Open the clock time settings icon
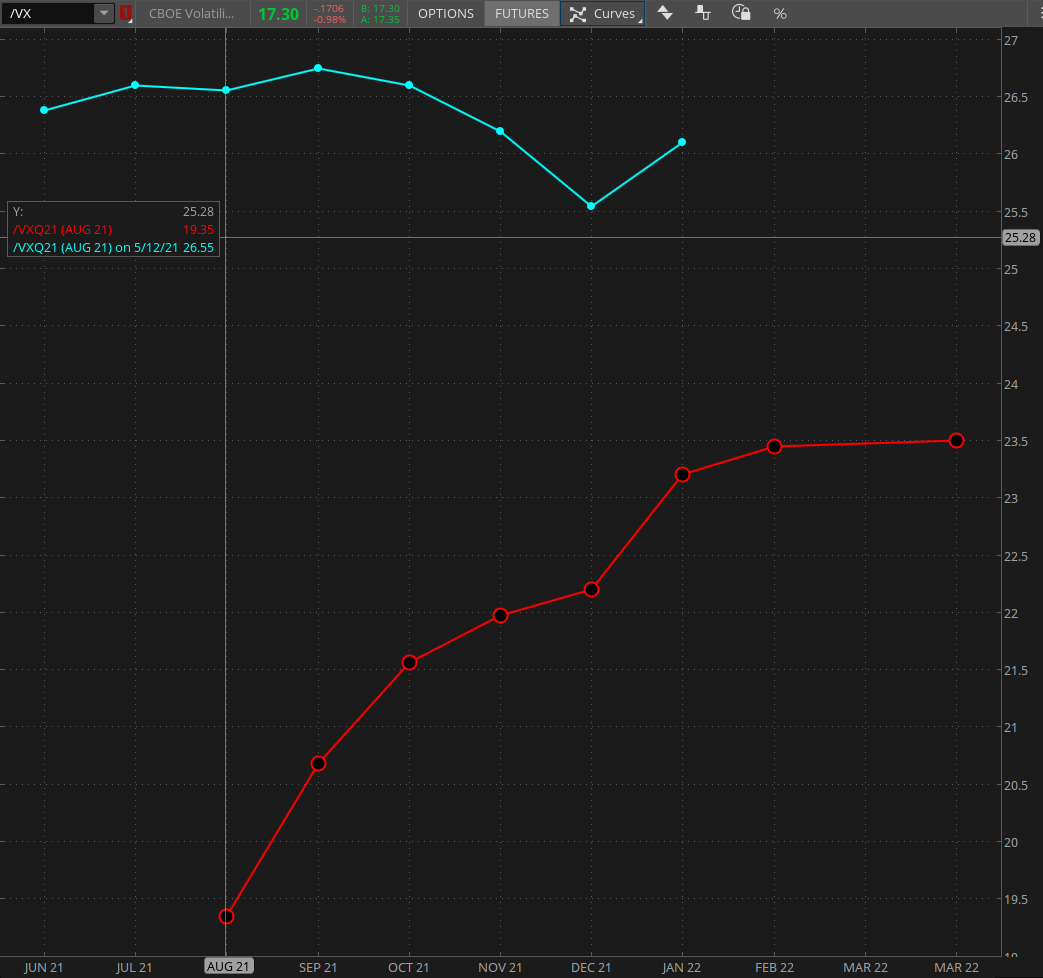Viewport: 1043px width, 978px height. (741, 14)
